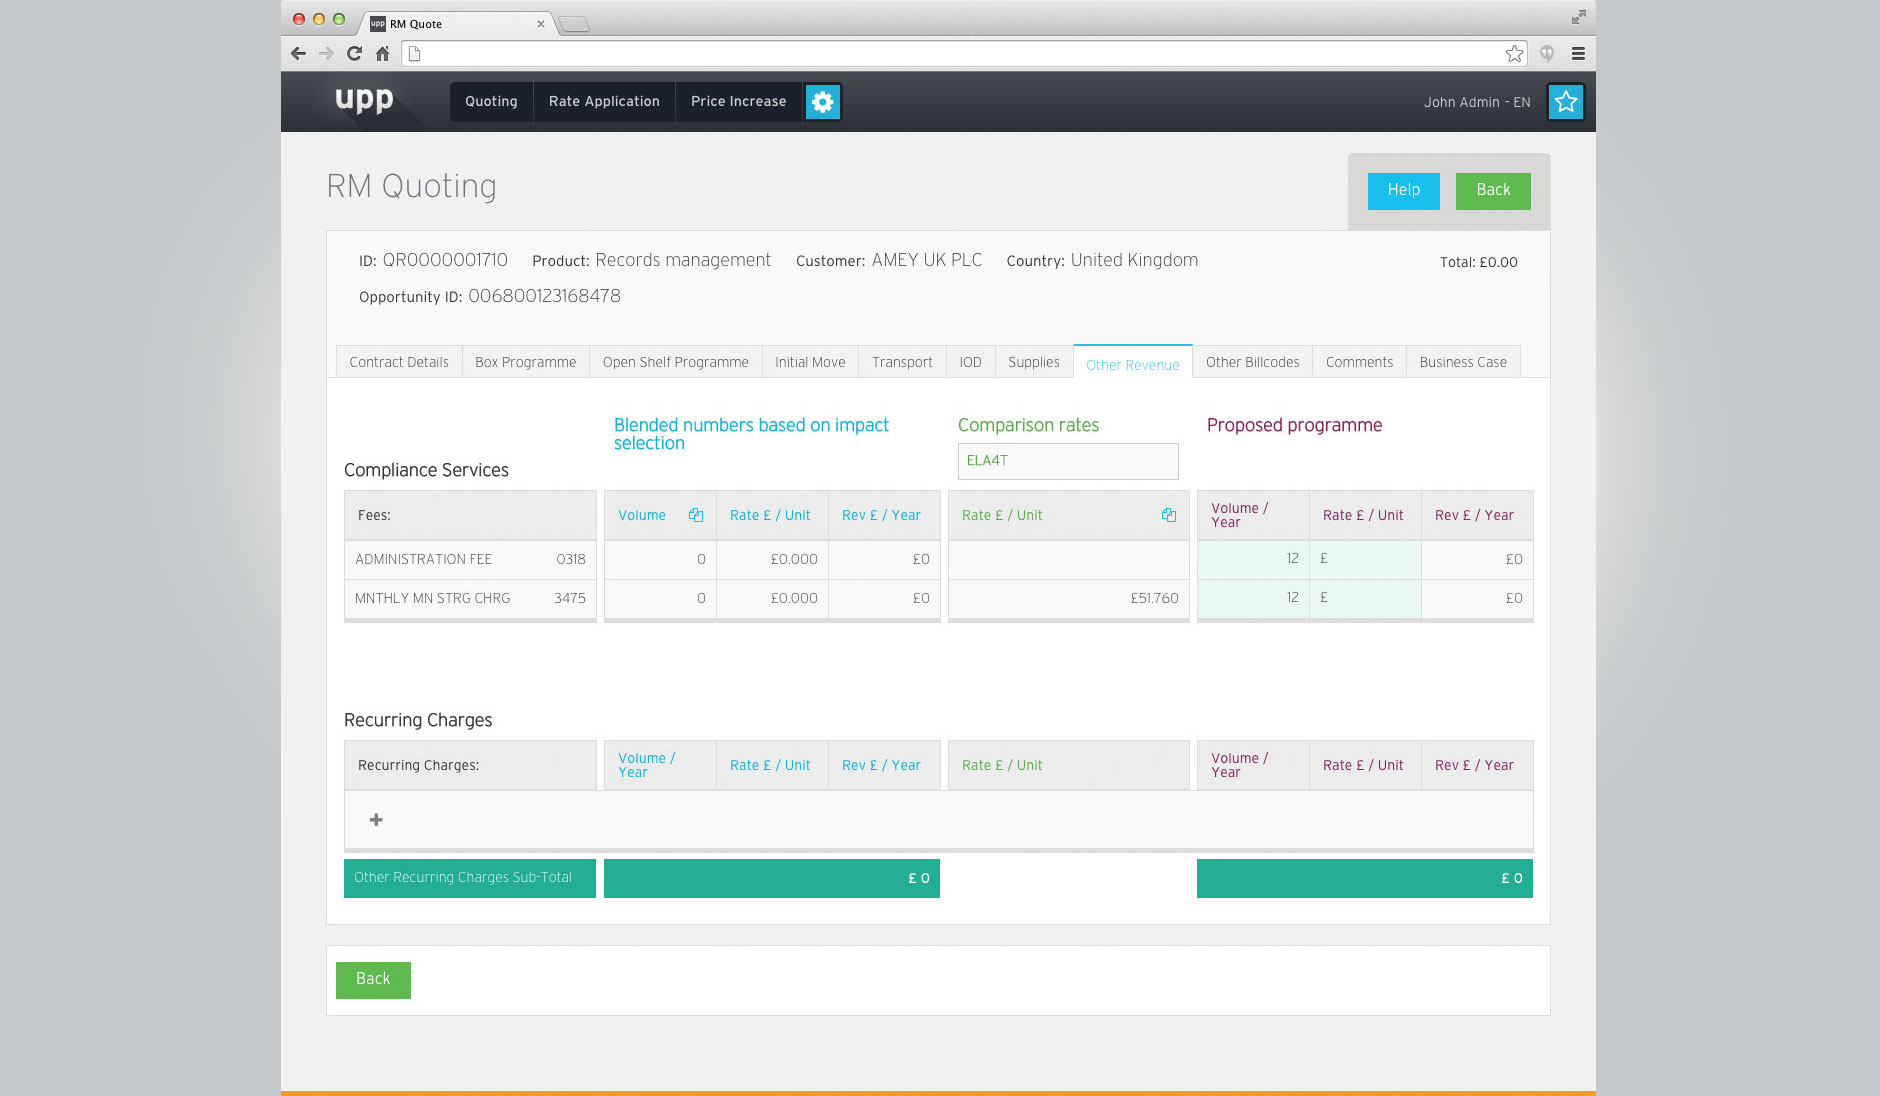Image resolution: width=1880 pixels, height=1096 pixels.
Task: Click the AMEY UK PLC customer name
Action: pyautogui.click(x=926, y=260)
